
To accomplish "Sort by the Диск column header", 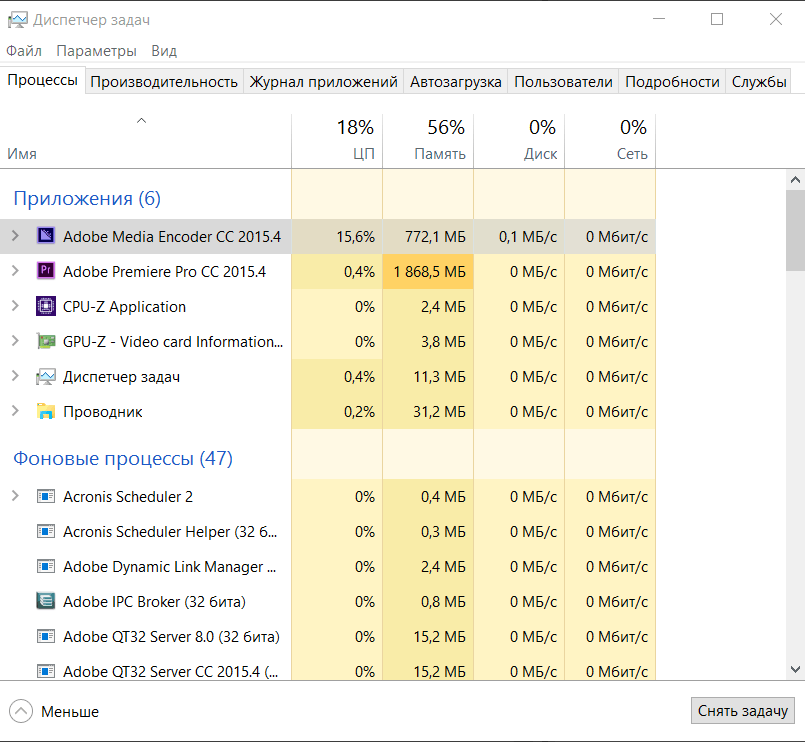I will pyautogui.click(x=519, y=141).
